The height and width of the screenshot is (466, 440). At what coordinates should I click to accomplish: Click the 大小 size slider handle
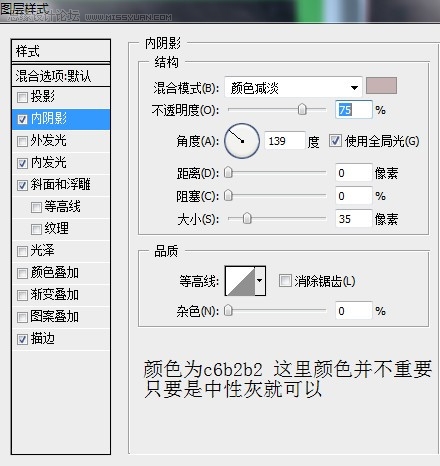coord(247,219)
